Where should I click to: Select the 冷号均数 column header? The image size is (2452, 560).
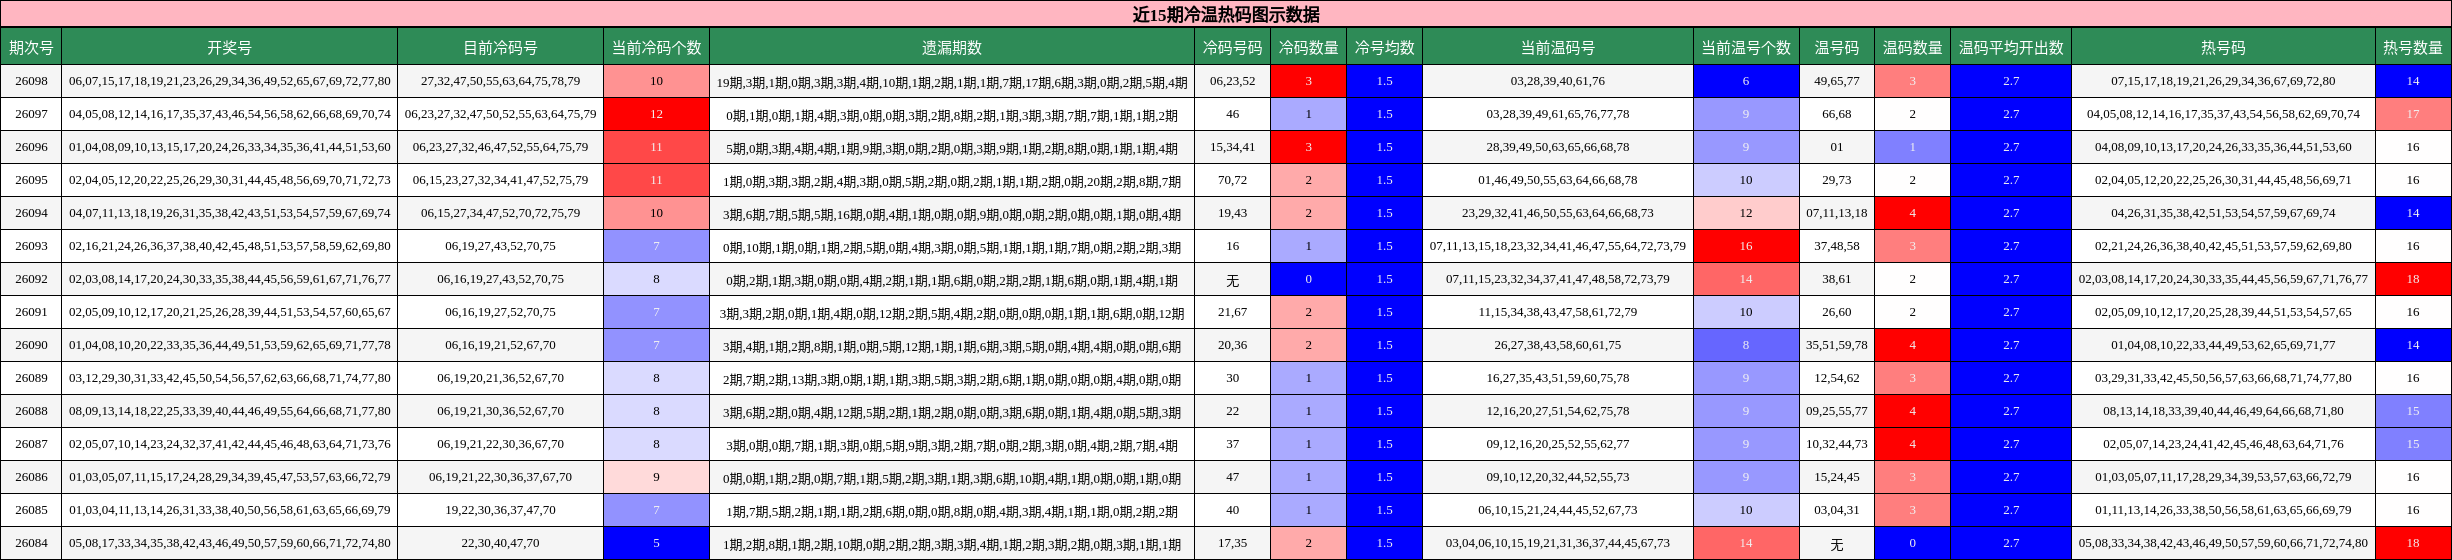pos(1384,47)
